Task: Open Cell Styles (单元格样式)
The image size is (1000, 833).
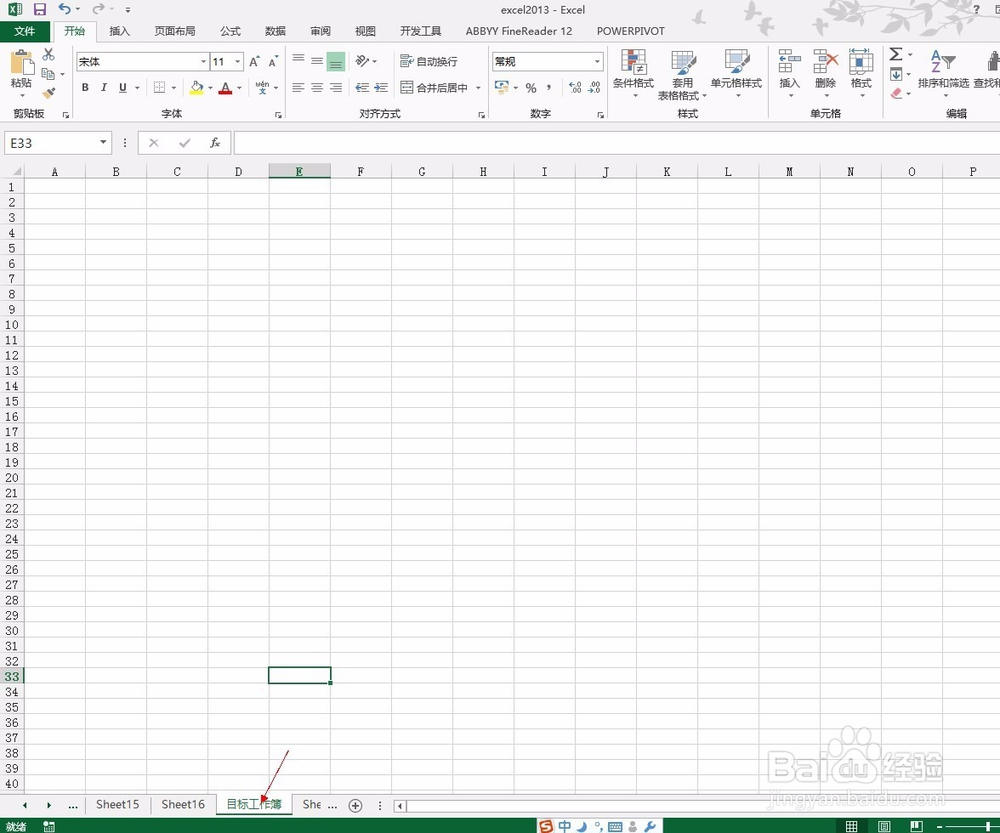Action: pyautogui.click(x=737, y=73)
